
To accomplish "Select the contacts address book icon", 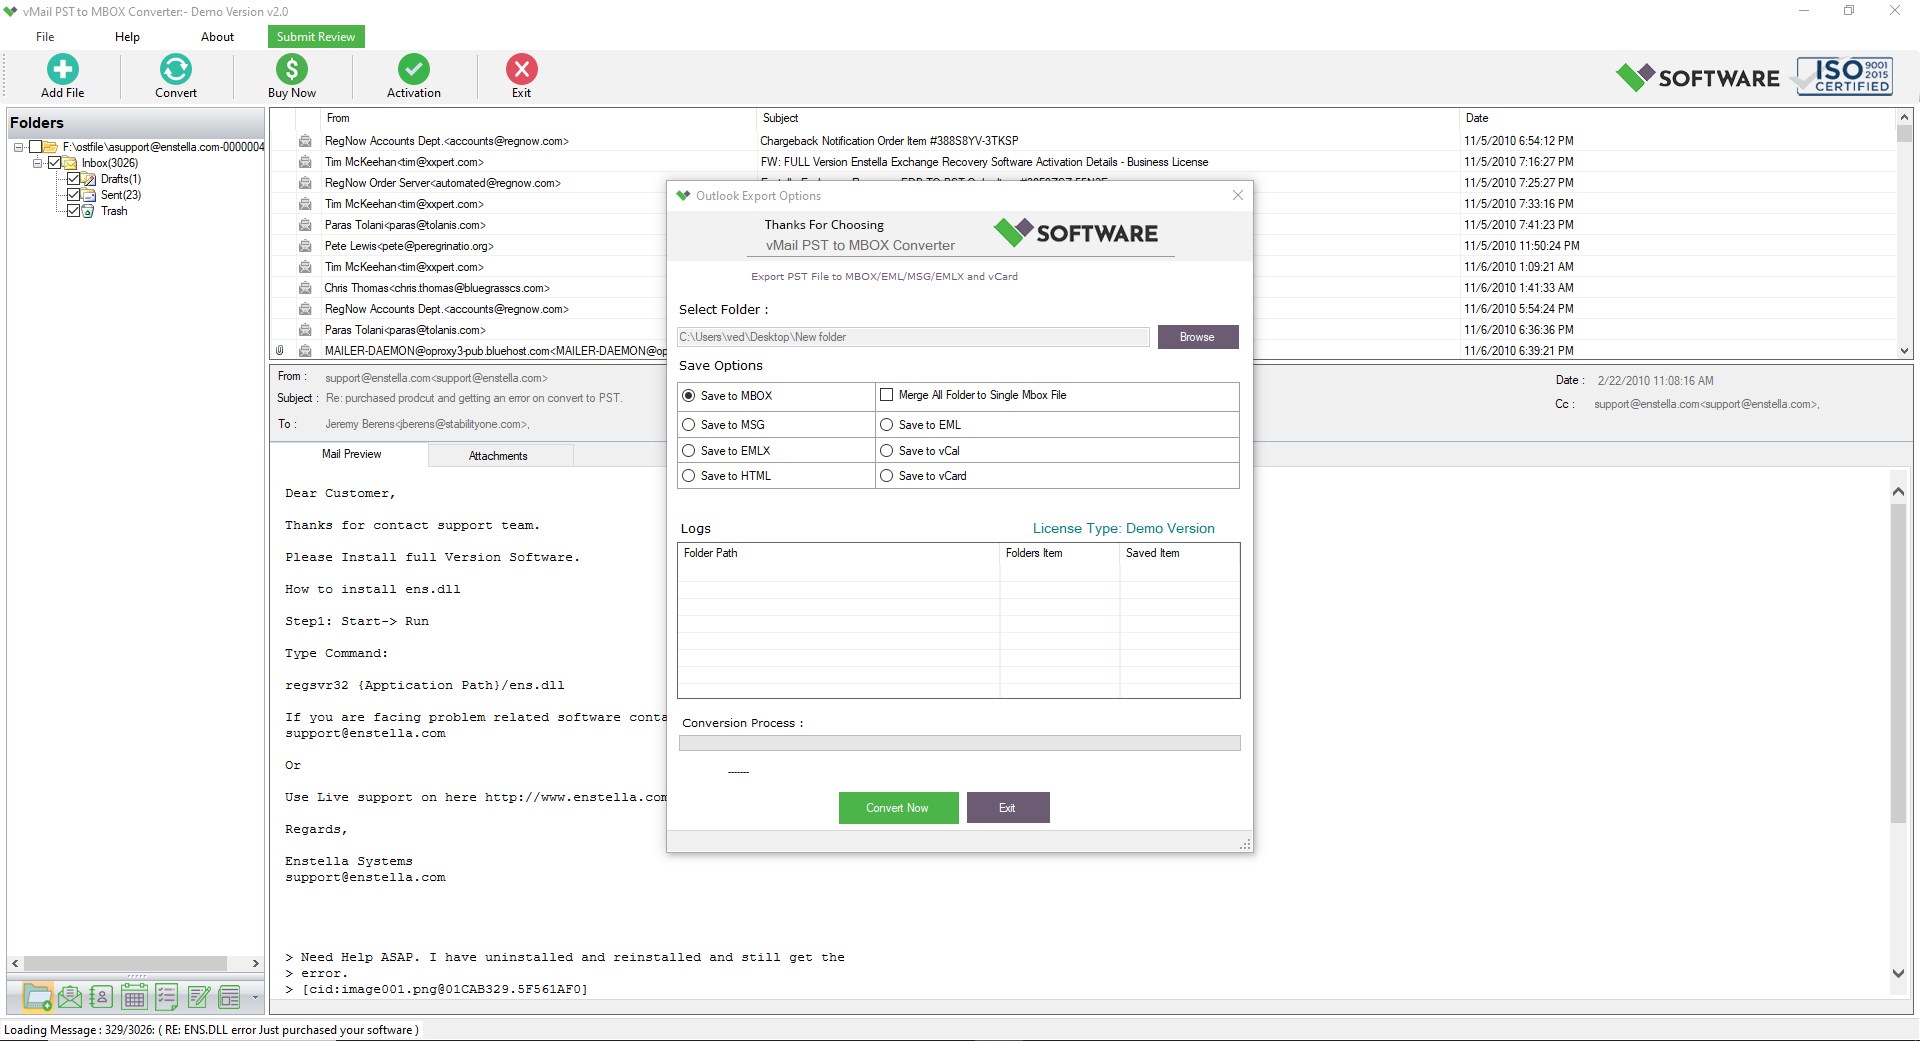I will click(101, 996).
